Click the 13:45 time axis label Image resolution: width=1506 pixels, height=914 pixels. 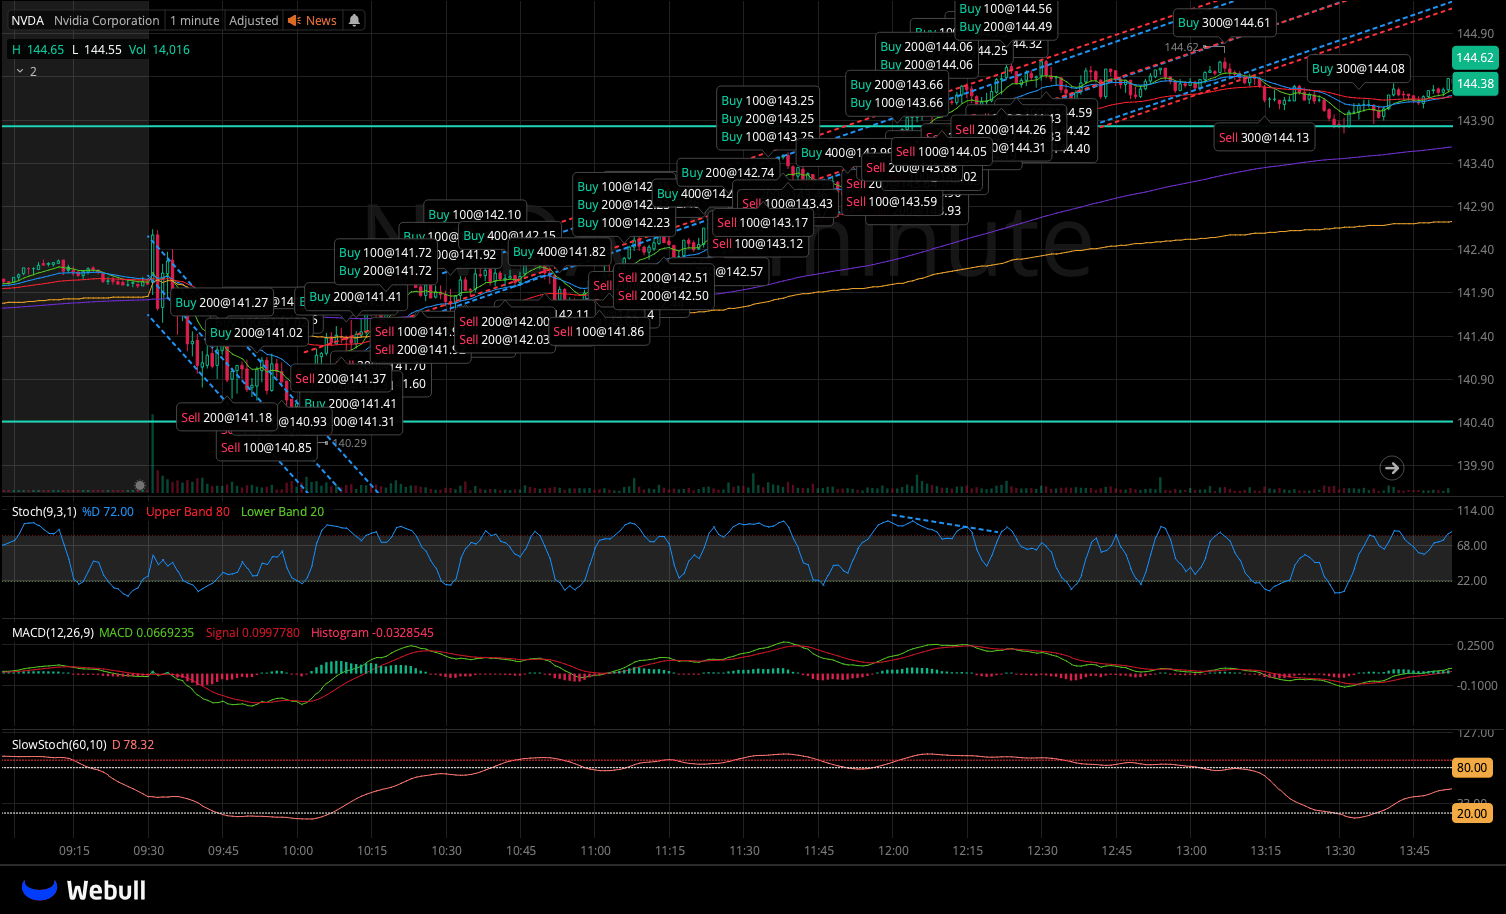[x=1414, y=851]
